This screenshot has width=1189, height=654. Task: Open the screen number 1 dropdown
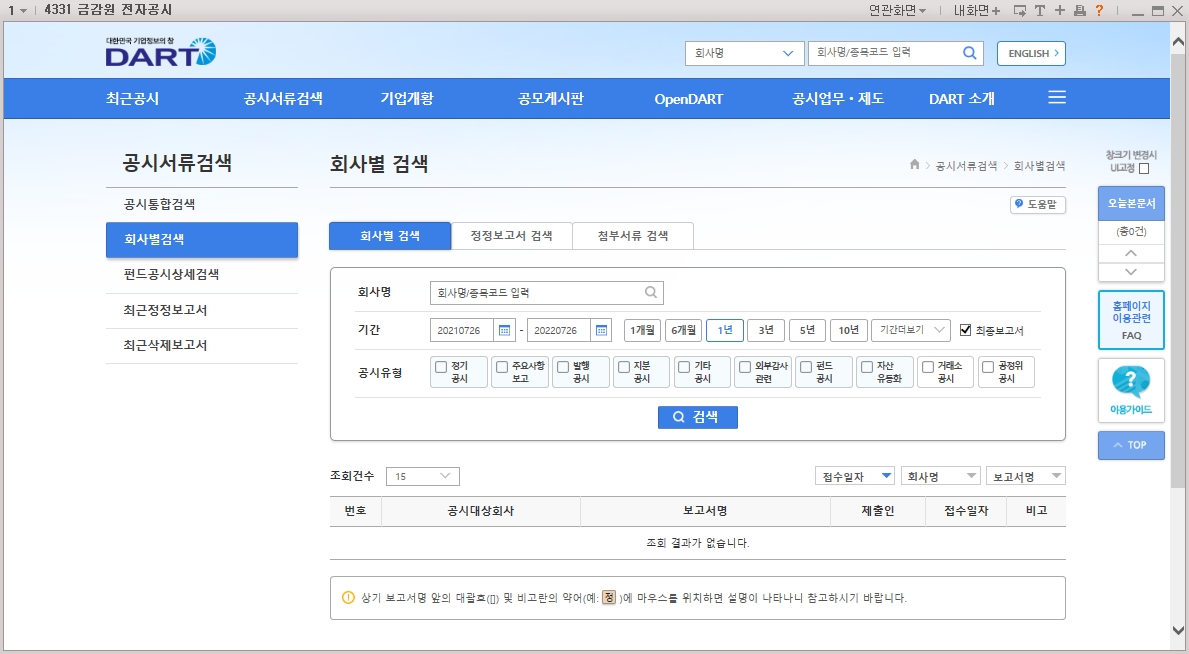pos(17,11)
